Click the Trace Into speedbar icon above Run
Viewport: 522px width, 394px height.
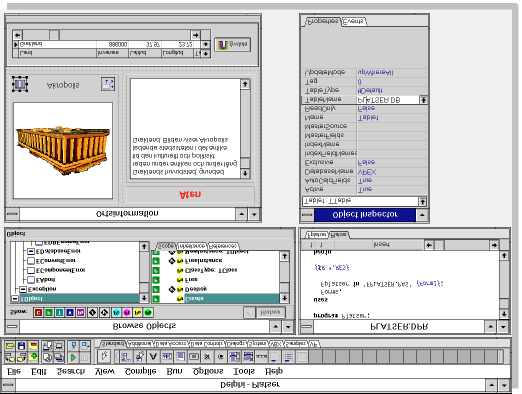tap(73, 346)
